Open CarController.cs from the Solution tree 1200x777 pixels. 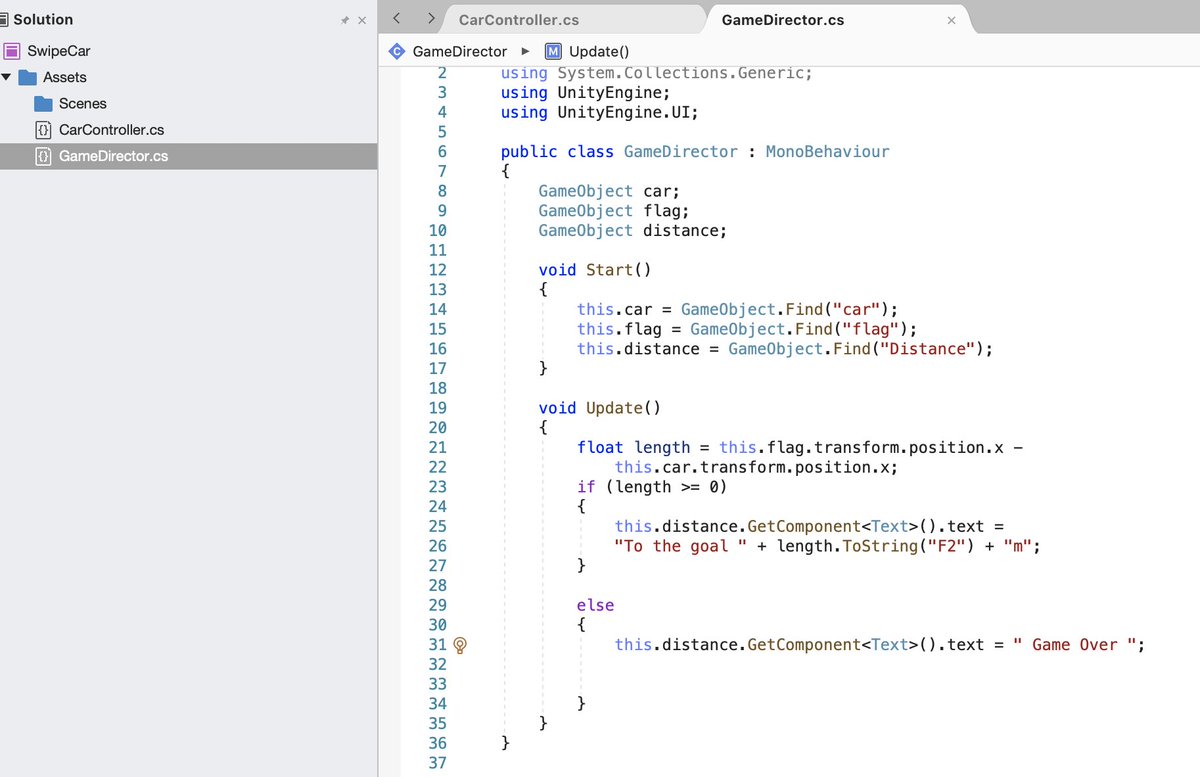pos(112,130)
